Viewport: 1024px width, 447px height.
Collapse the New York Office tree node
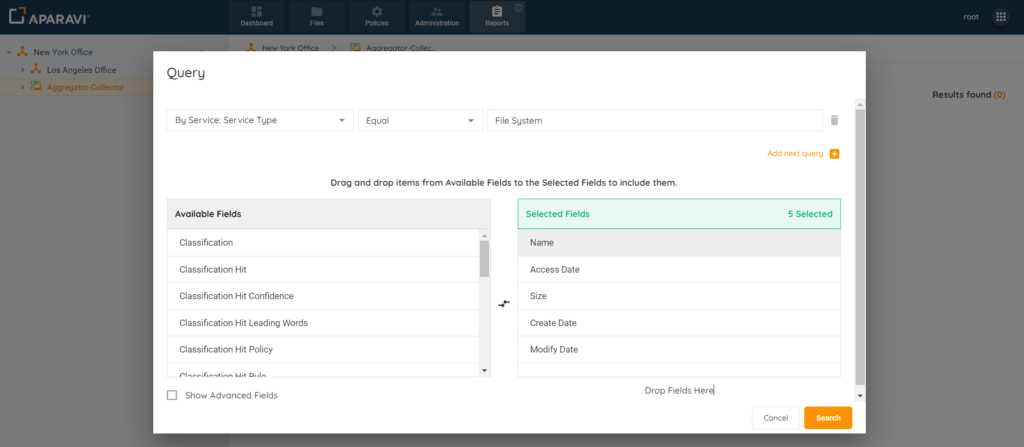(8, 52)
